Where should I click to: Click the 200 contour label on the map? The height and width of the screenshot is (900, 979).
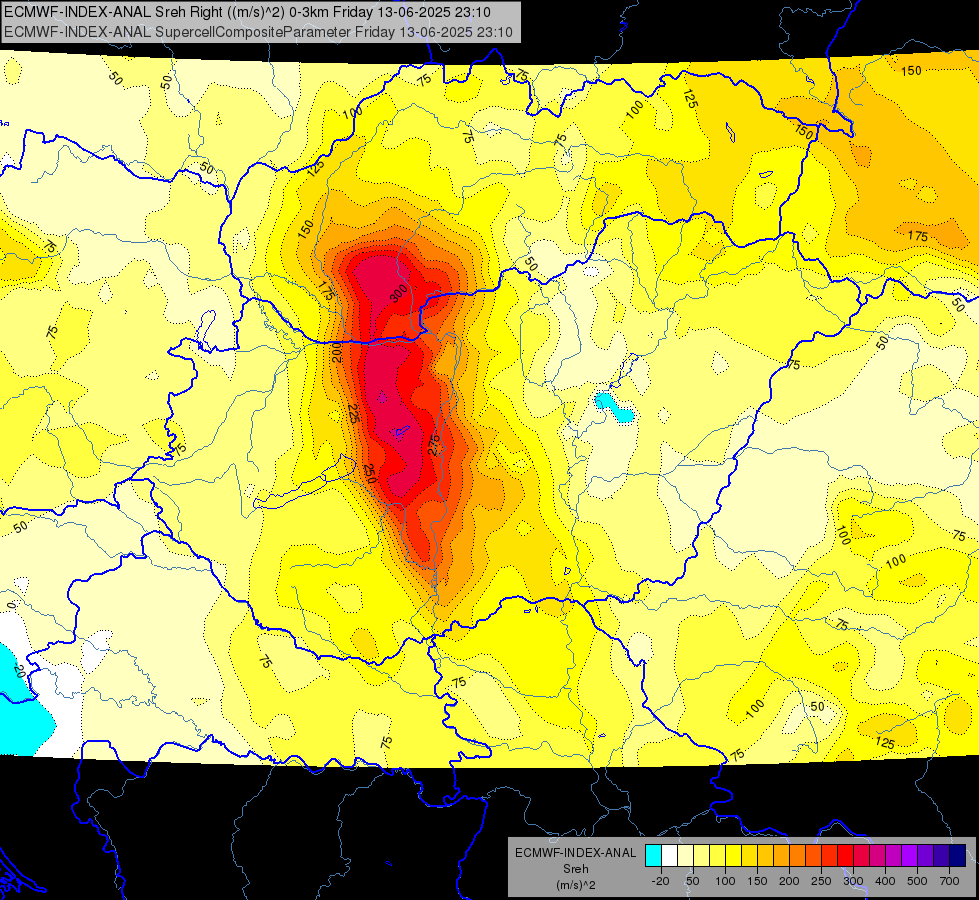(337, 353)
